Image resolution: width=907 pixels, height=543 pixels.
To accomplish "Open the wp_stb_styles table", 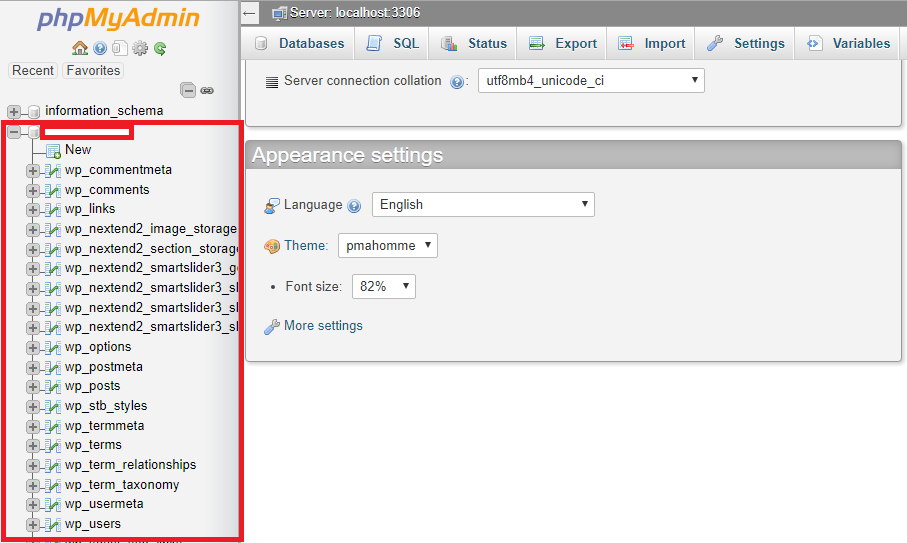I will click(106, 406).
